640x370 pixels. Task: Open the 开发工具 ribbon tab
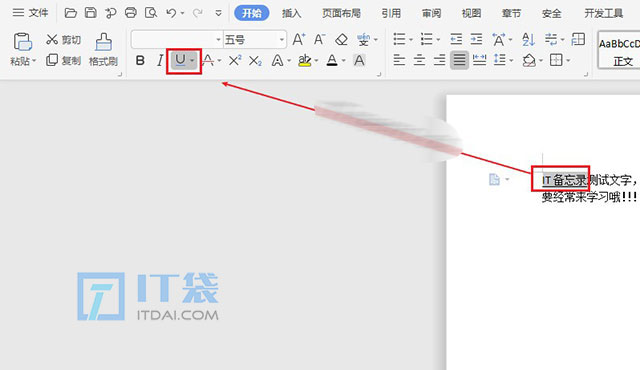[x=603, y=13]
